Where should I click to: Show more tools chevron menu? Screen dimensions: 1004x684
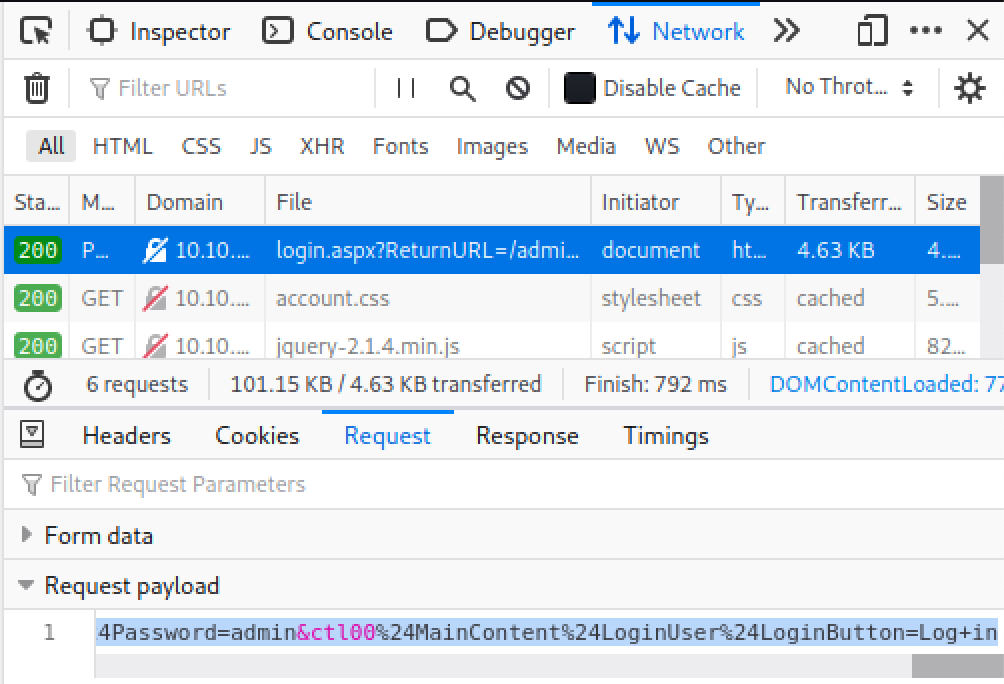point(786,31)
